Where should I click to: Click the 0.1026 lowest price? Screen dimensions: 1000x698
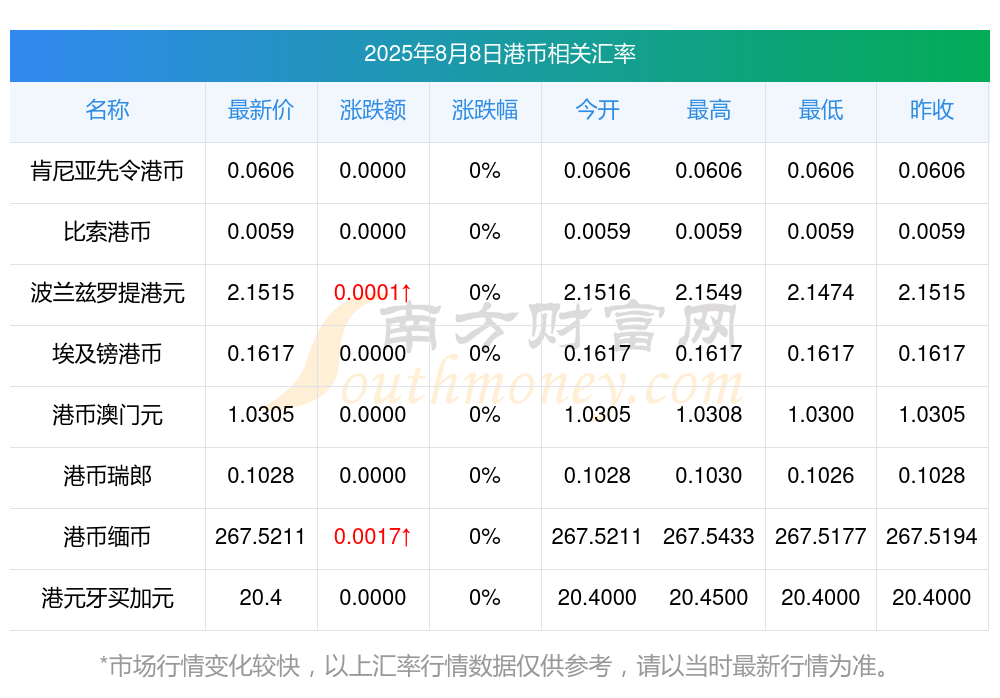(x=821, y=476)
